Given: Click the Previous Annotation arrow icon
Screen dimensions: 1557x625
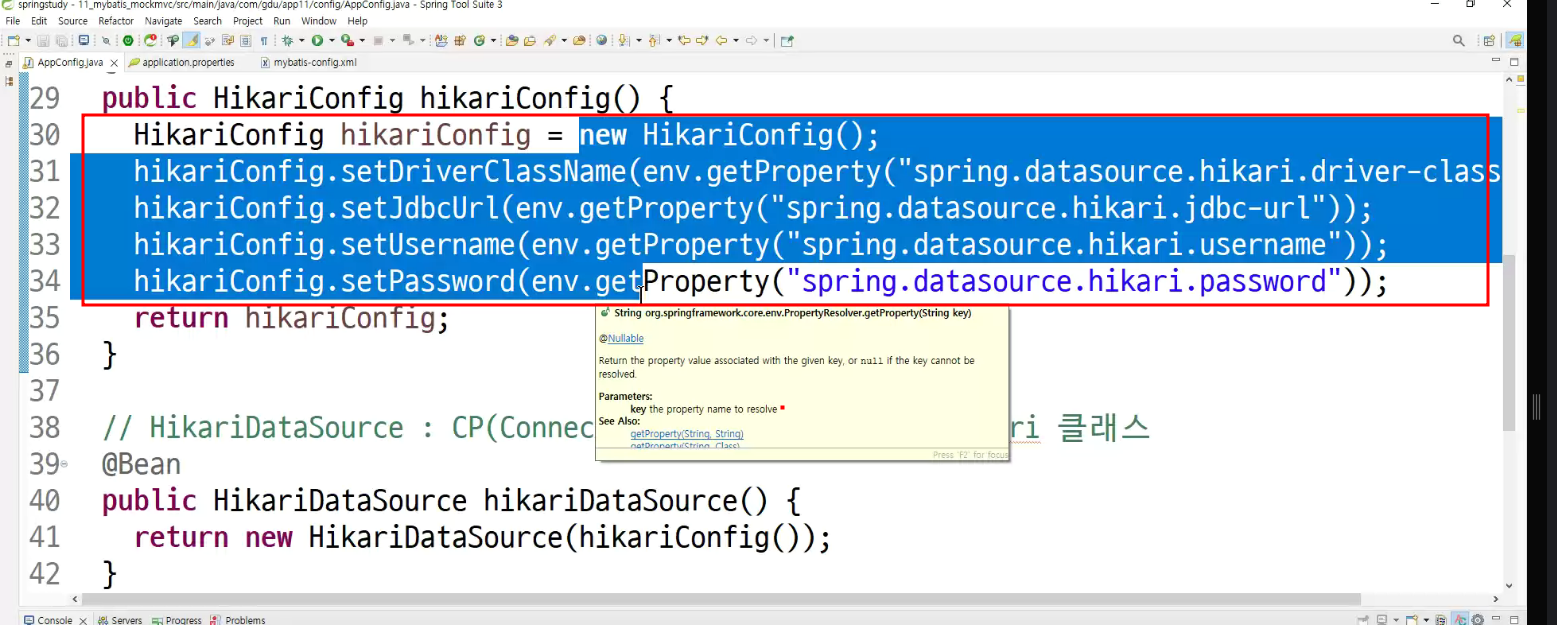Looking at the screenshot, I should 654,40.
